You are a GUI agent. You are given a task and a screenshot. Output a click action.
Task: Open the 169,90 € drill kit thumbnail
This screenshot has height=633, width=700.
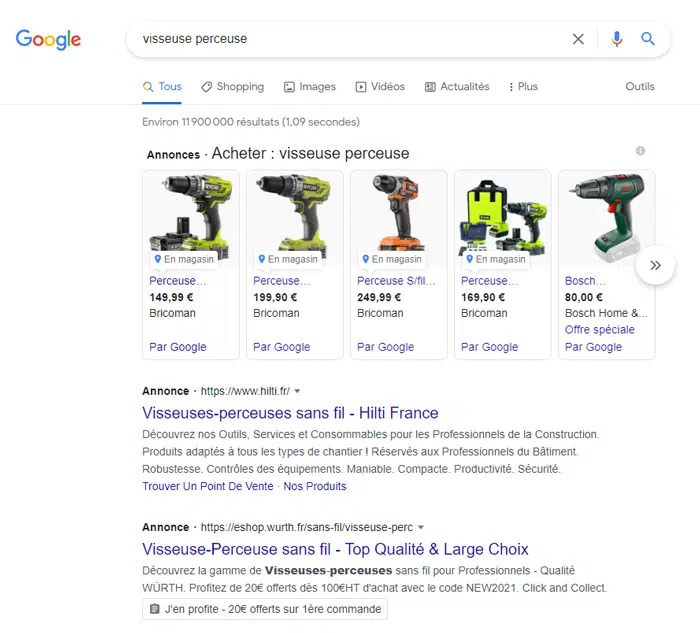coord(503,219)
